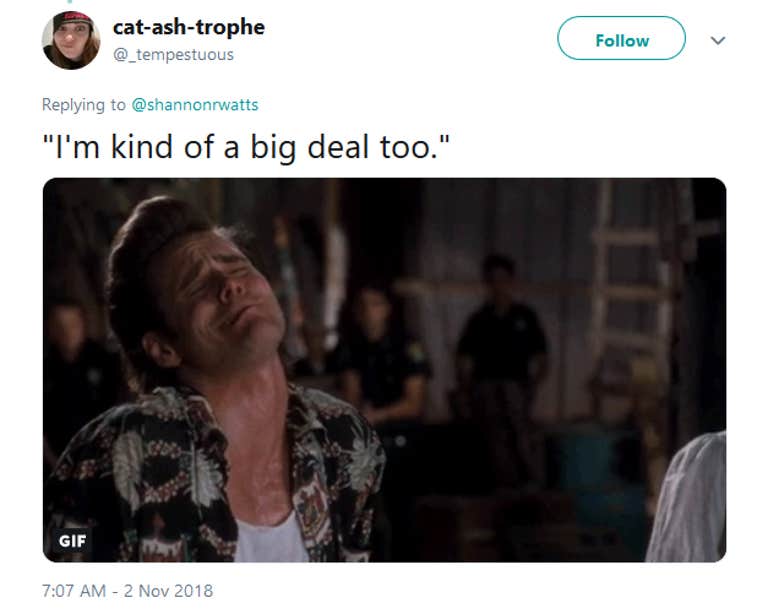
Task: Follow the cat-ash-trophe account
Action: pyautogui.click(x=621, y=38)
